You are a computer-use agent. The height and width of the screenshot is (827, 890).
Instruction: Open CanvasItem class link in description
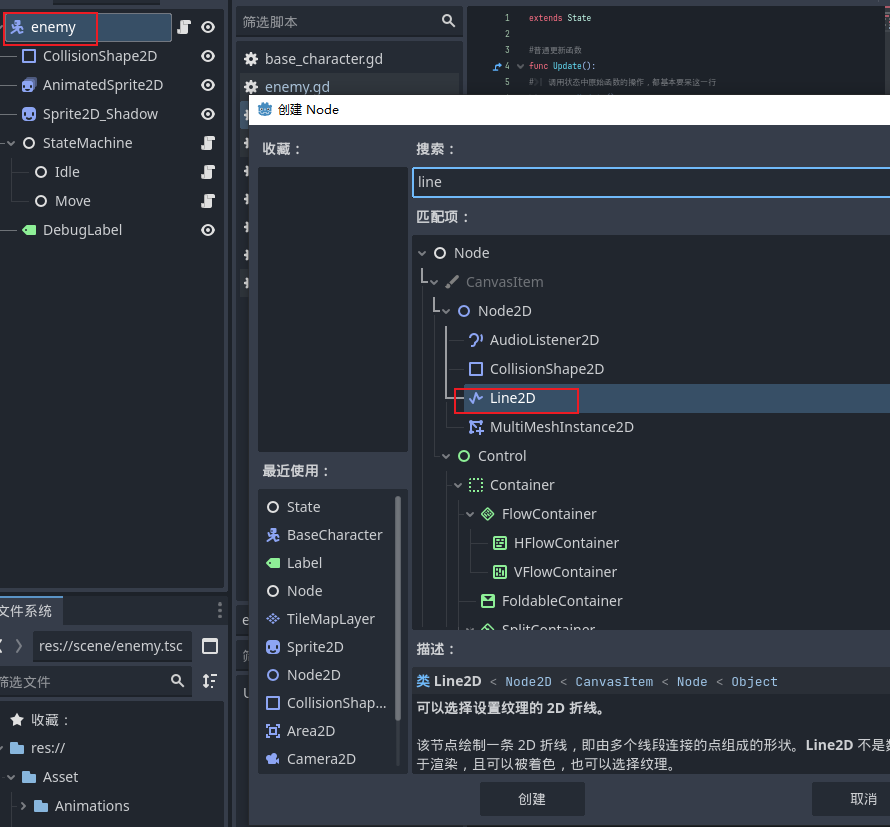point(614,682)
